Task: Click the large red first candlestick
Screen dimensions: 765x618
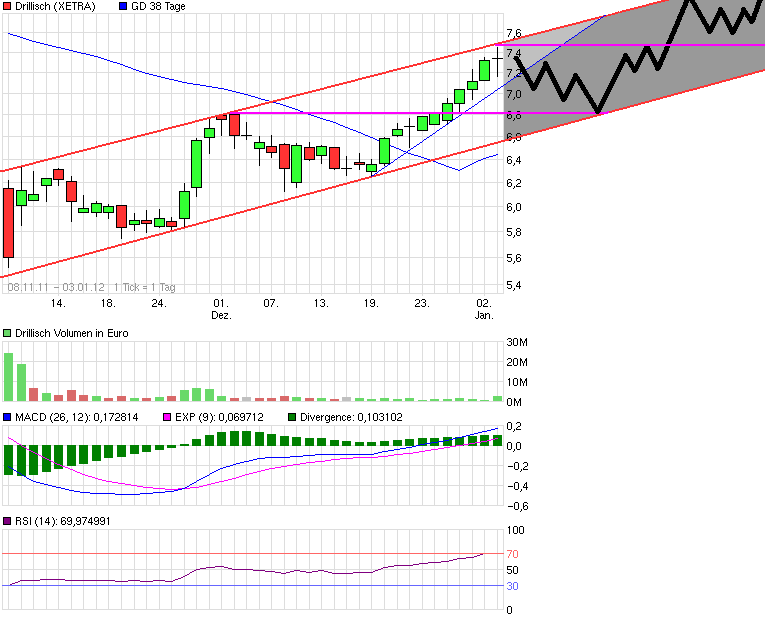Action: coord(8,223)
